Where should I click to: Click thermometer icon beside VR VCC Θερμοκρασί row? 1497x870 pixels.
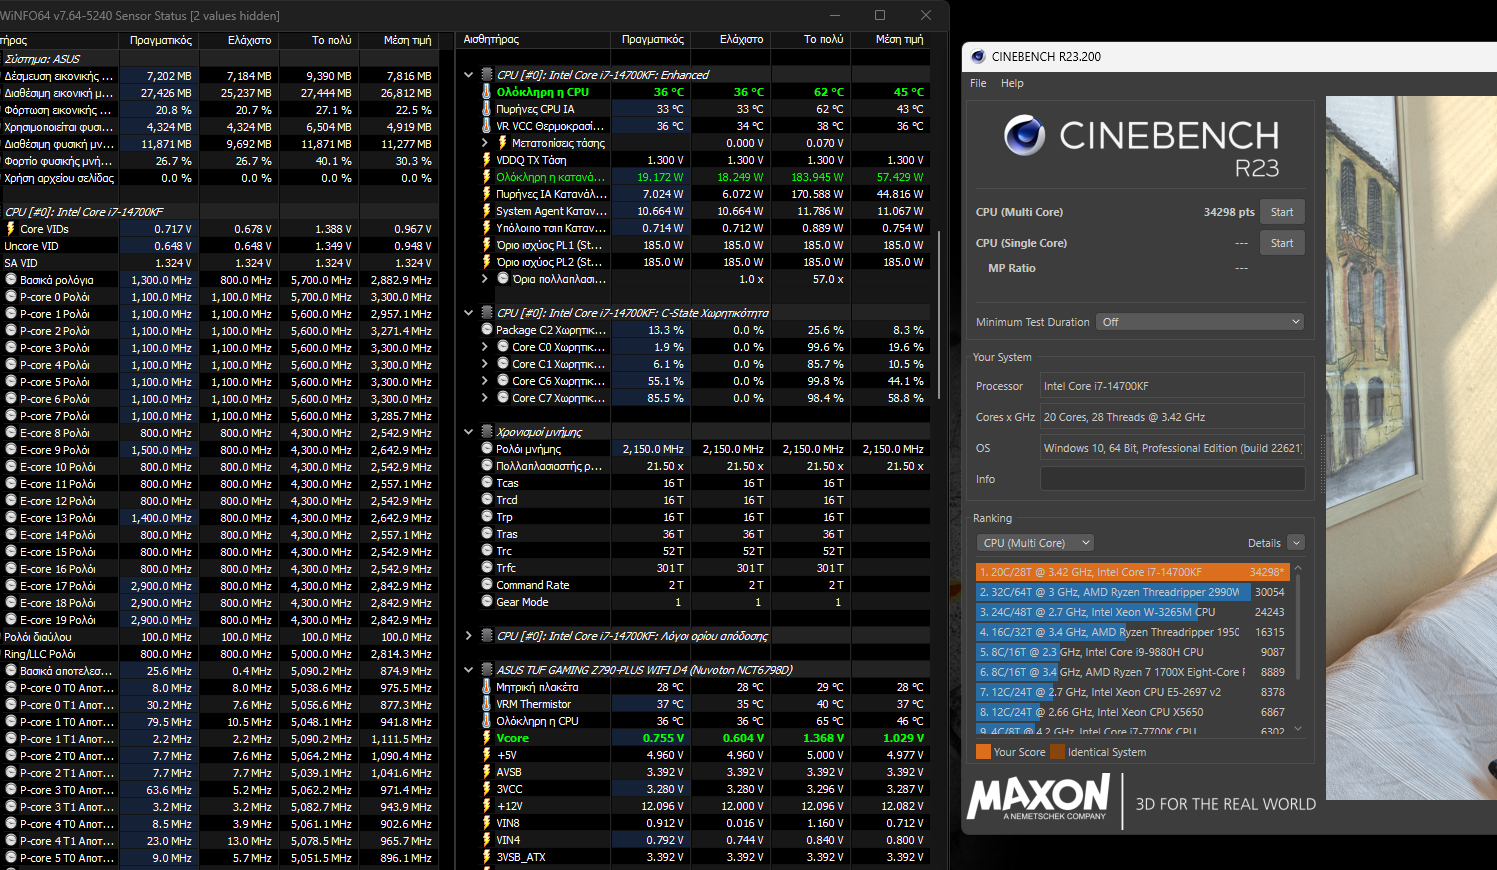coord(487,126)
